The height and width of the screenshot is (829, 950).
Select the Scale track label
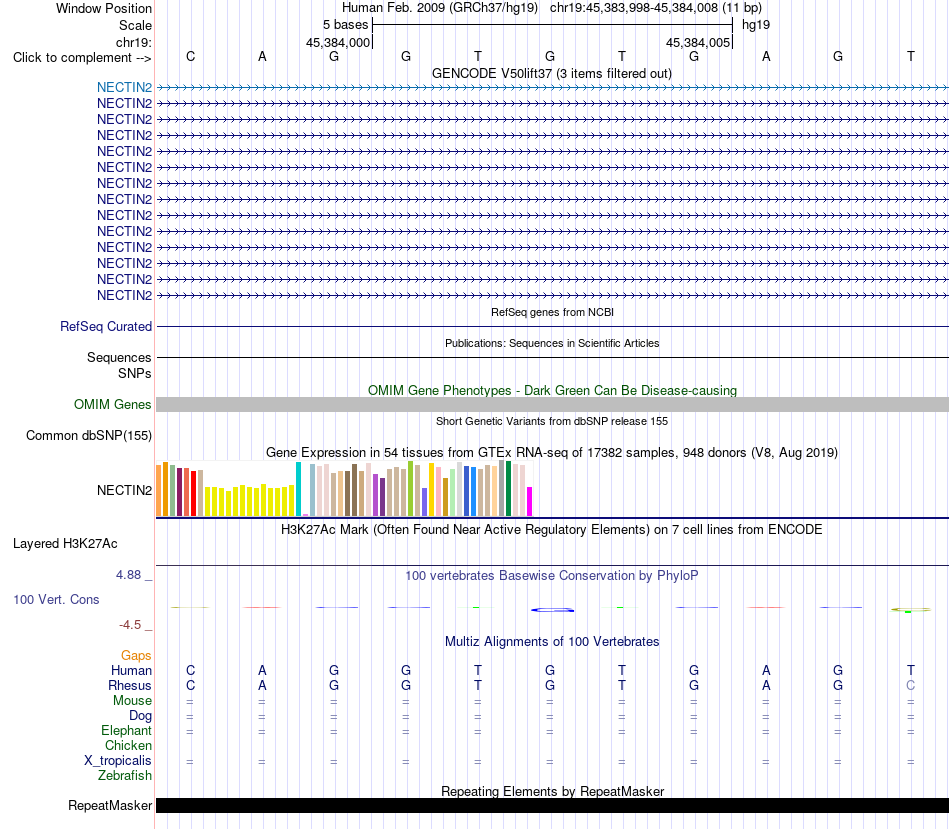click(x=135, y=25)
